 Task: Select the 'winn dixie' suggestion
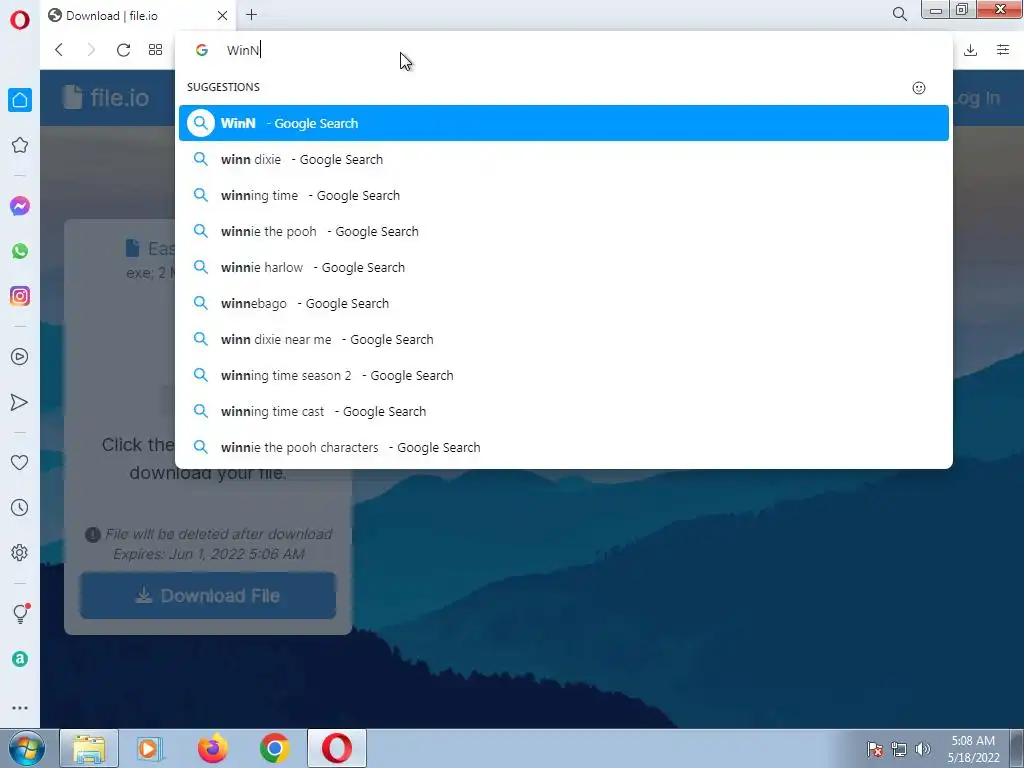[x=564, y=159]
